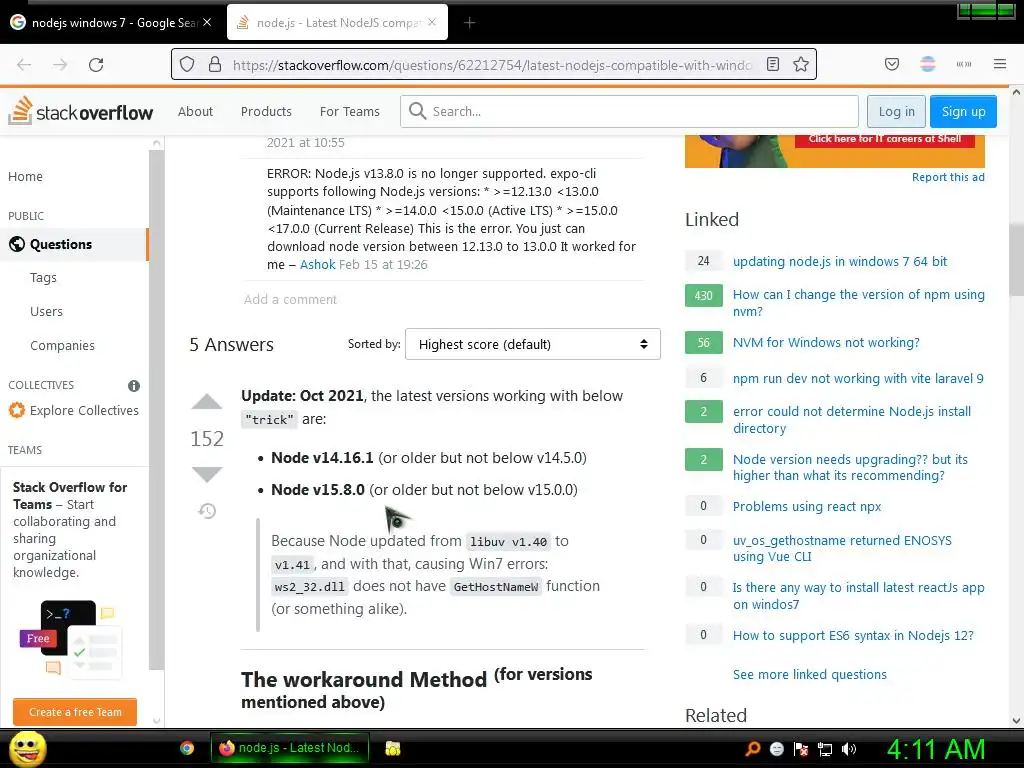Toggle reader view icon in address bar
The height and width of the screenshot is (768, 1024).
click(773, 65)
